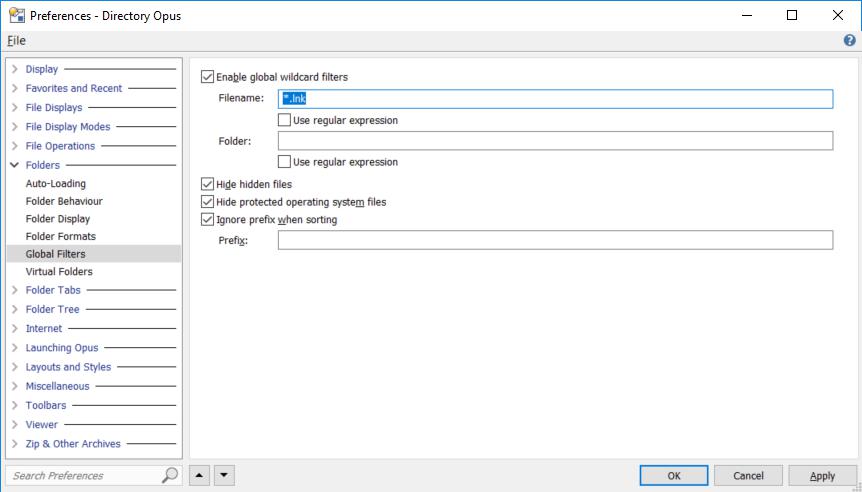
Task: Click the Filename filter input field
Action: tap(555, 99)
